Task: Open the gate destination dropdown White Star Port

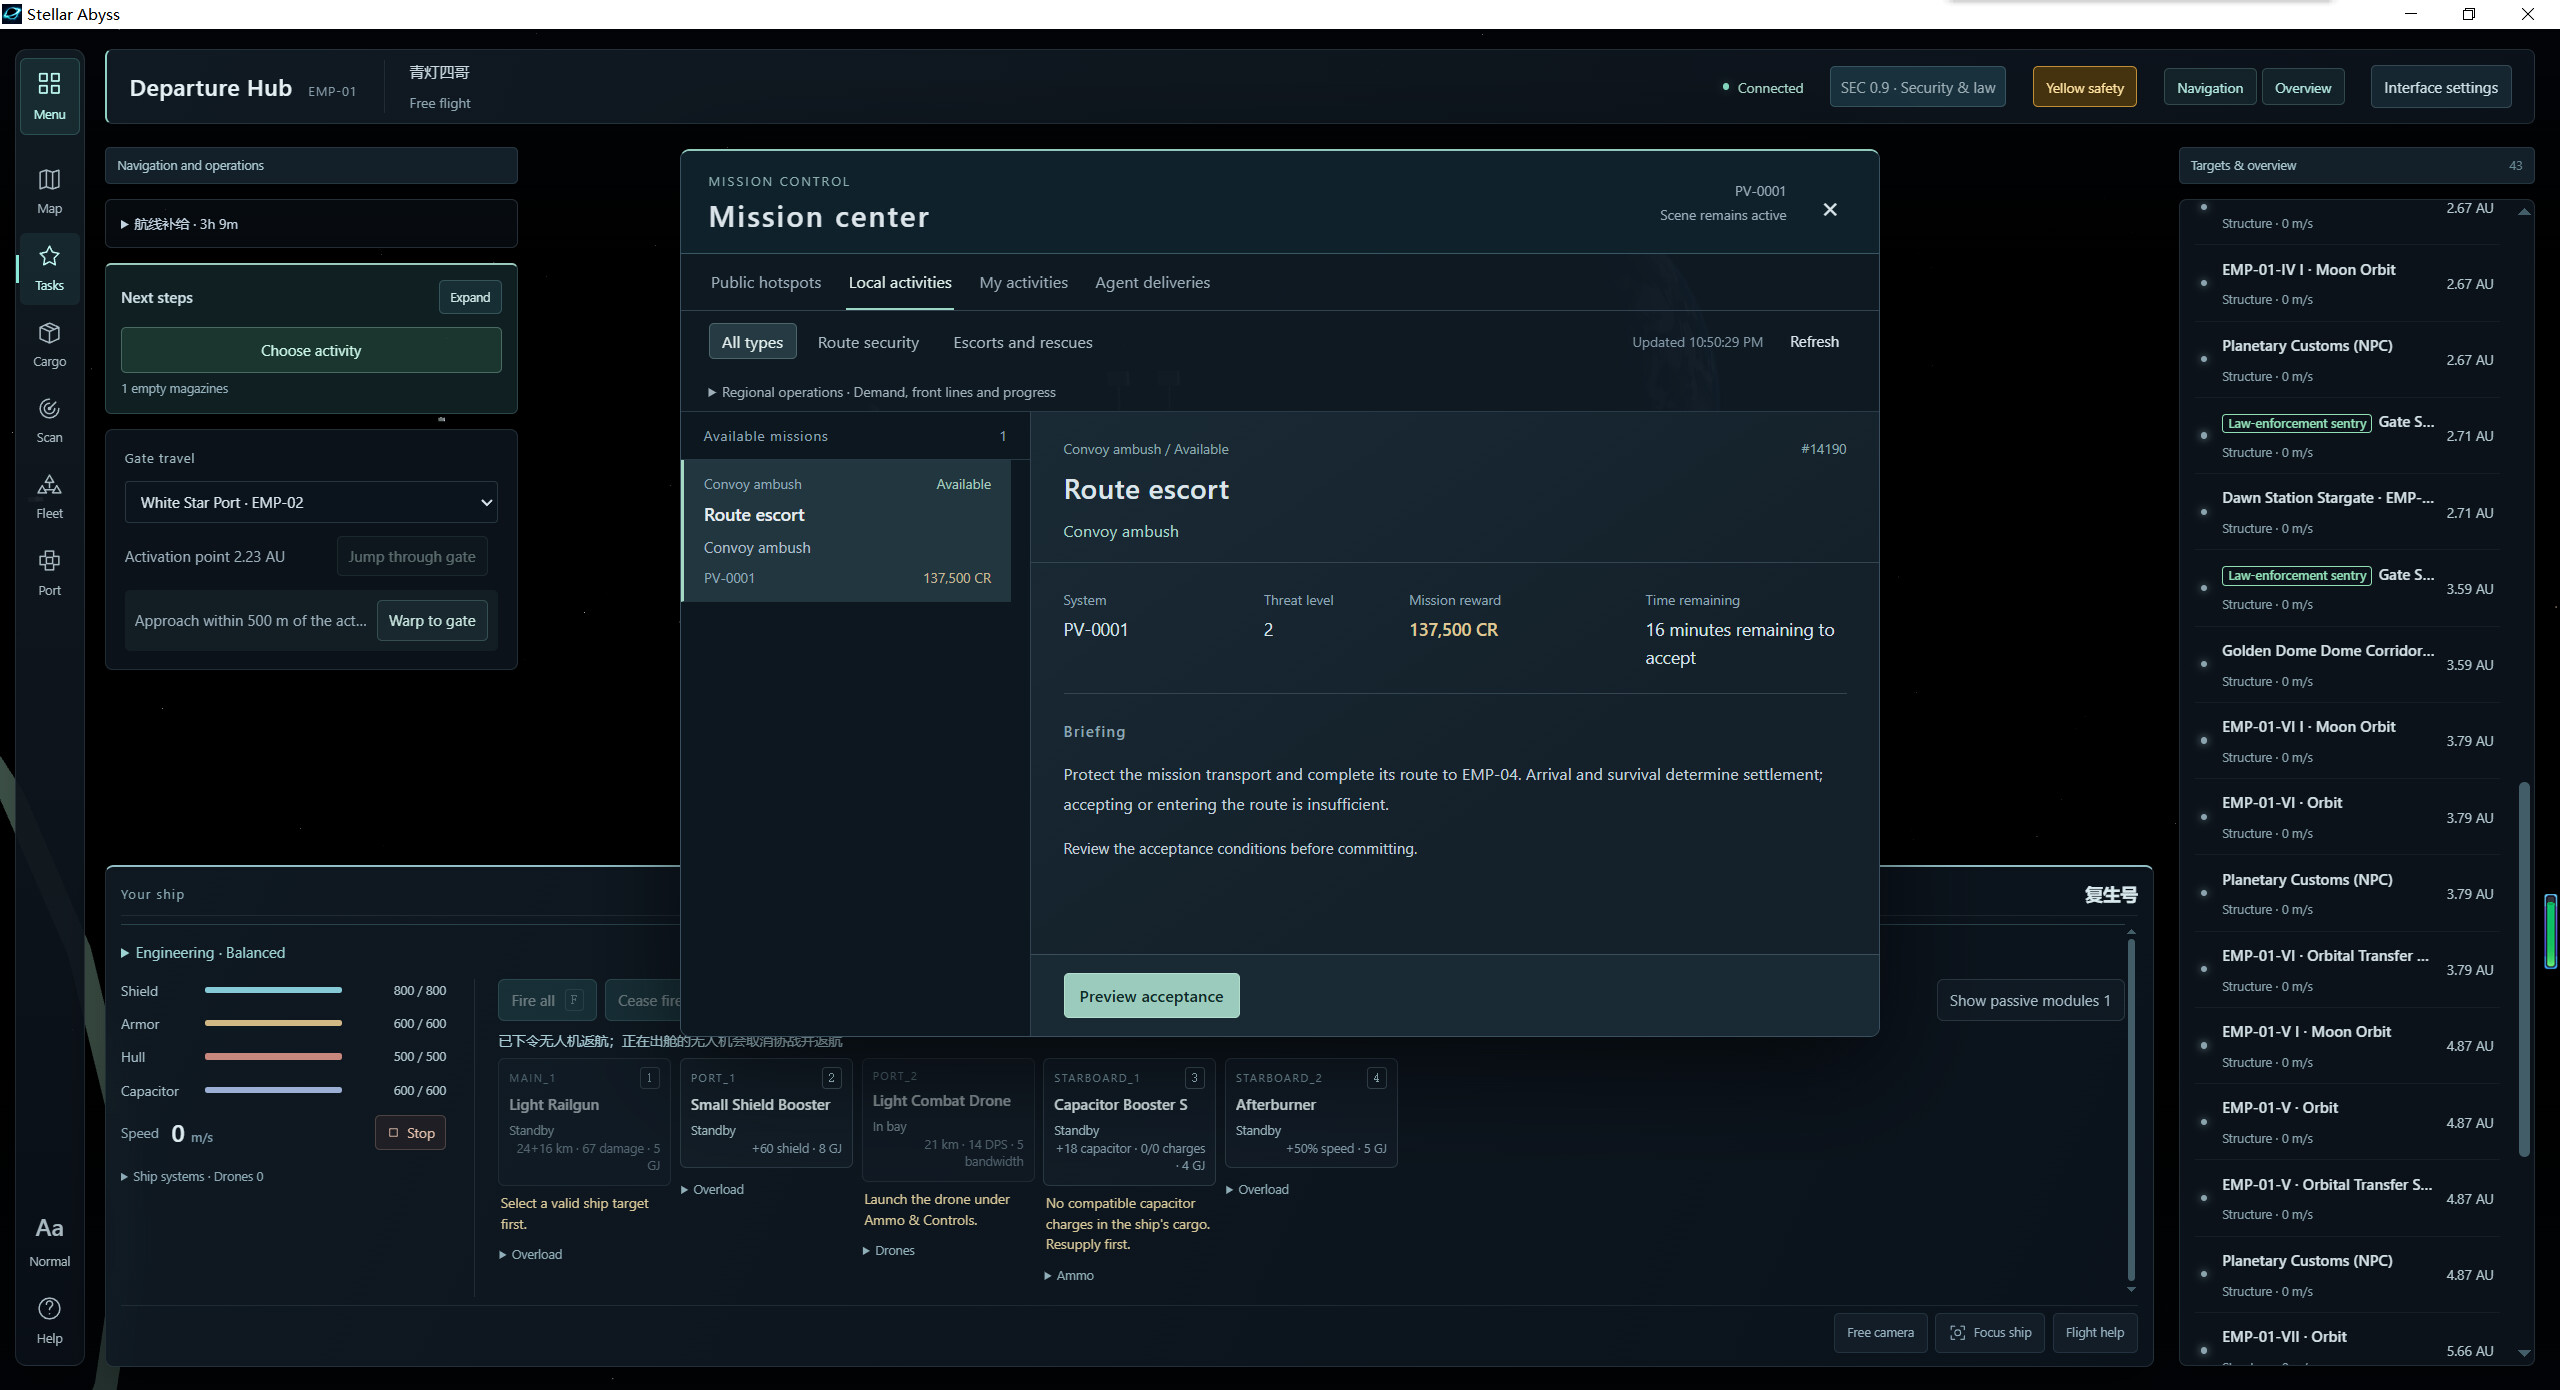Action: pos(311,502)
